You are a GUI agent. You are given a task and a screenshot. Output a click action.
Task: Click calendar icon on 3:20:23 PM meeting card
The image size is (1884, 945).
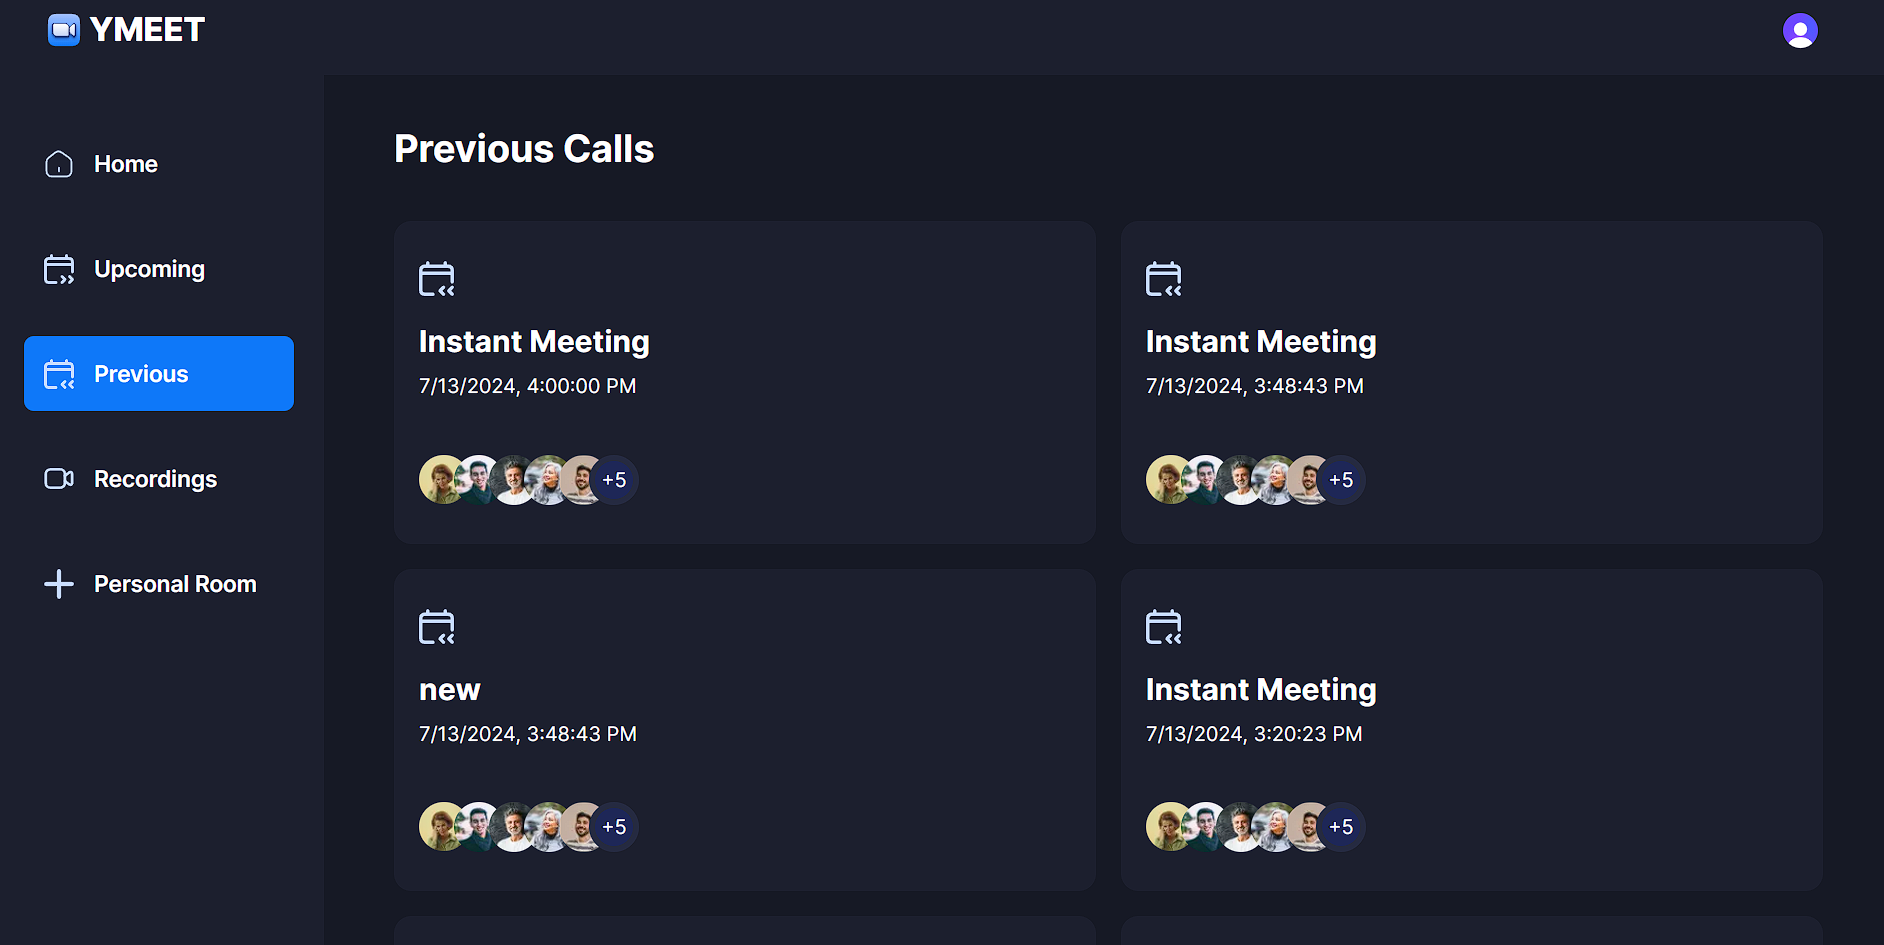coord(1164,627)
